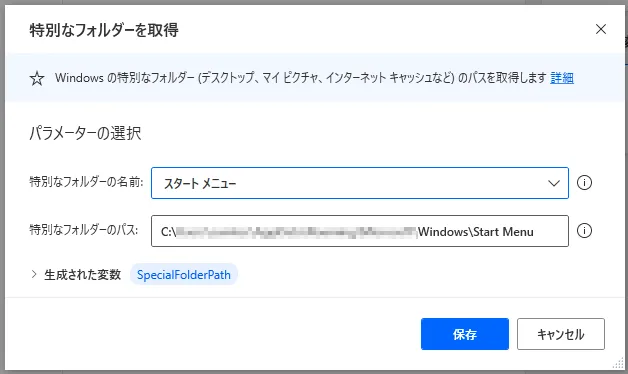Click the star icon in info banner

coord(37,78)
